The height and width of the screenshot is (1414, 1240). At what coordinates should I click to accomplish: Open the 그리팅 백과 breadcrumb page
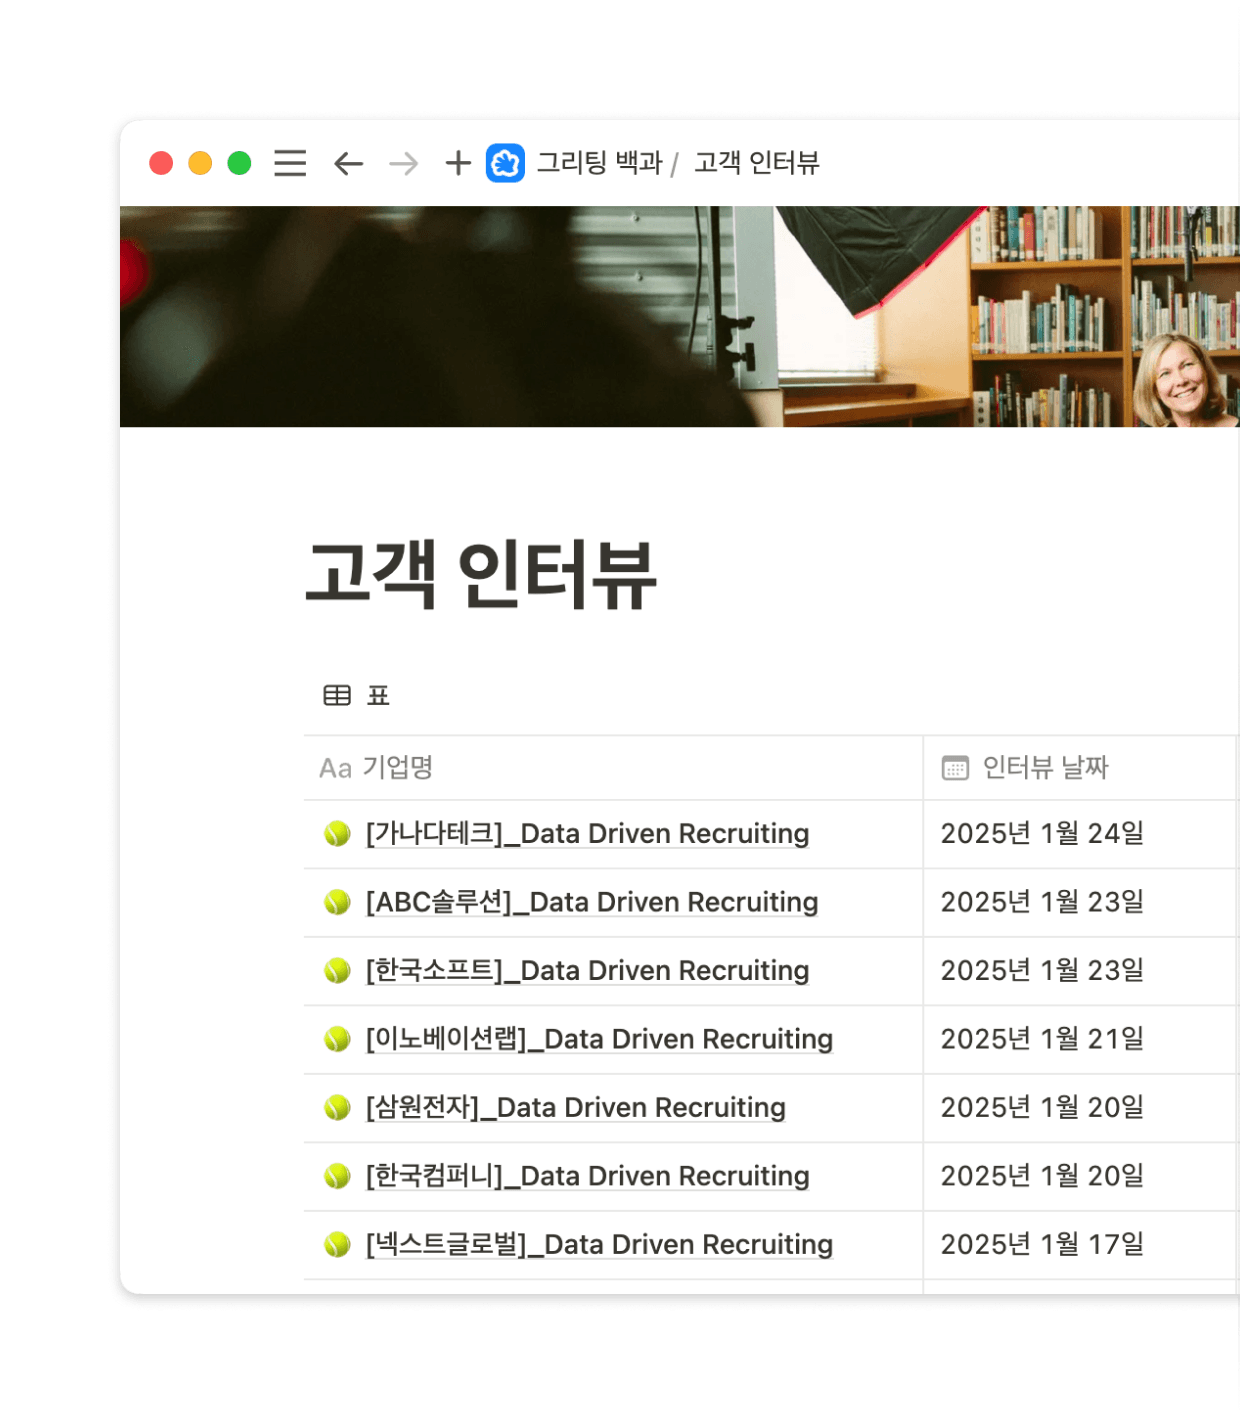[601, 162]
